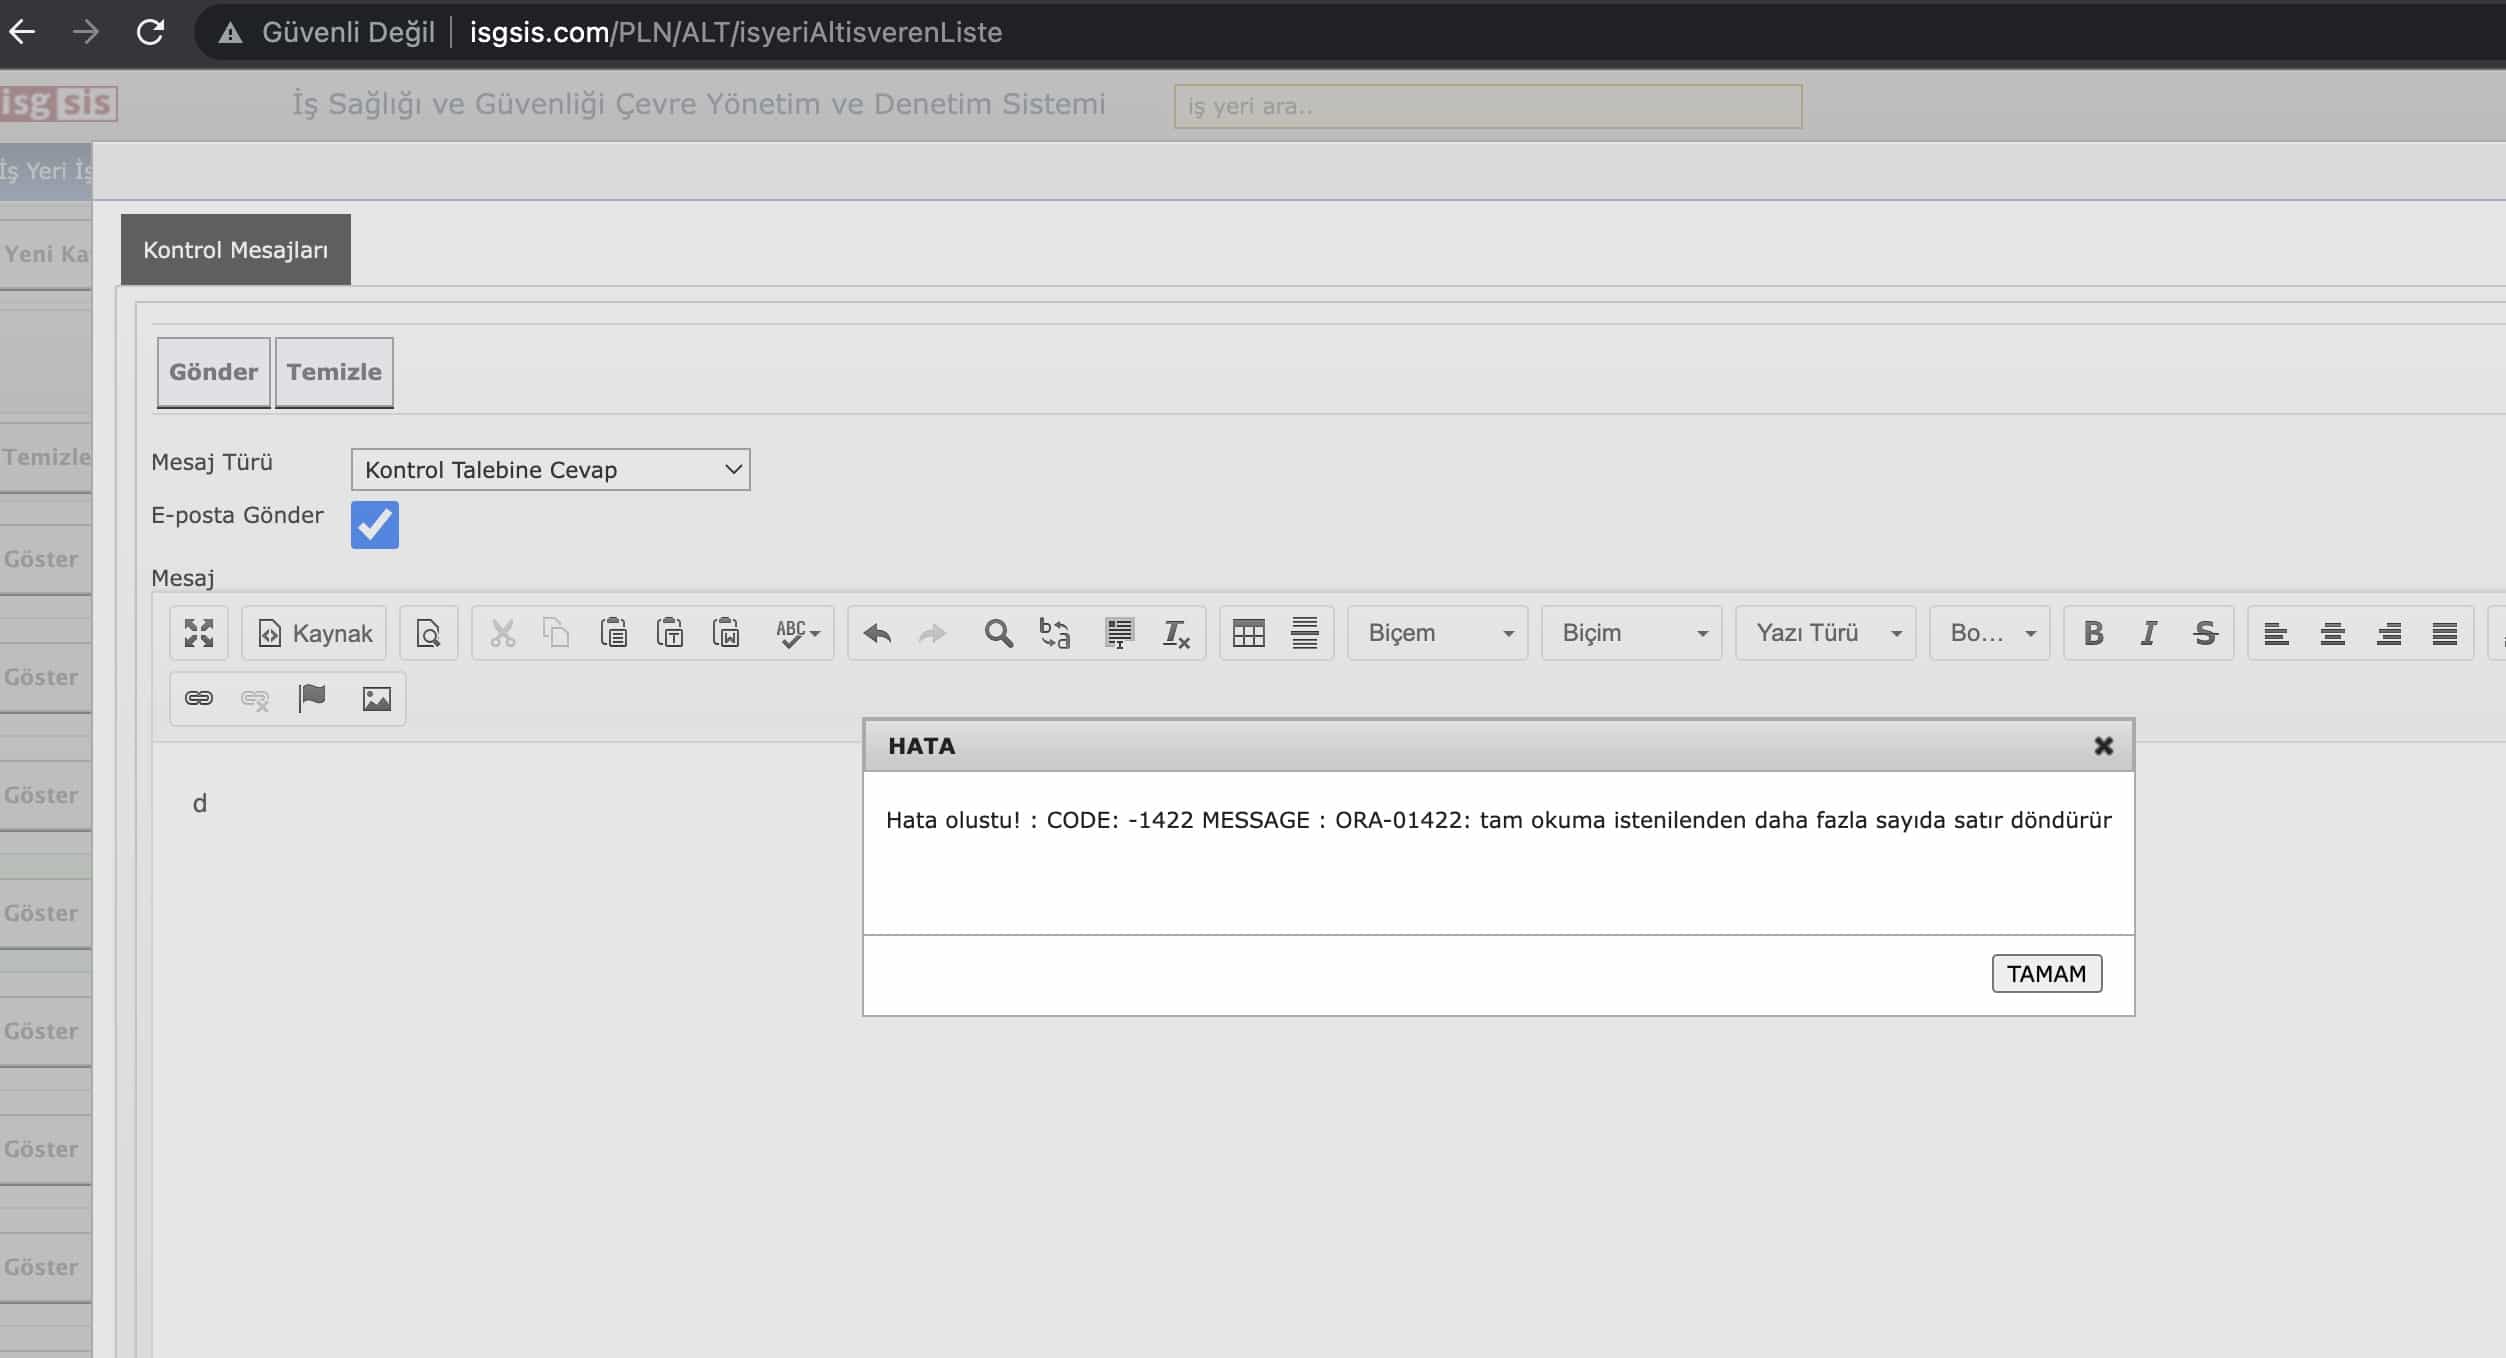Image resolution: width=2506 pixels, height=1358 pixels.
Task: Insert a link with the chain icon
Action: pos(199,698)
